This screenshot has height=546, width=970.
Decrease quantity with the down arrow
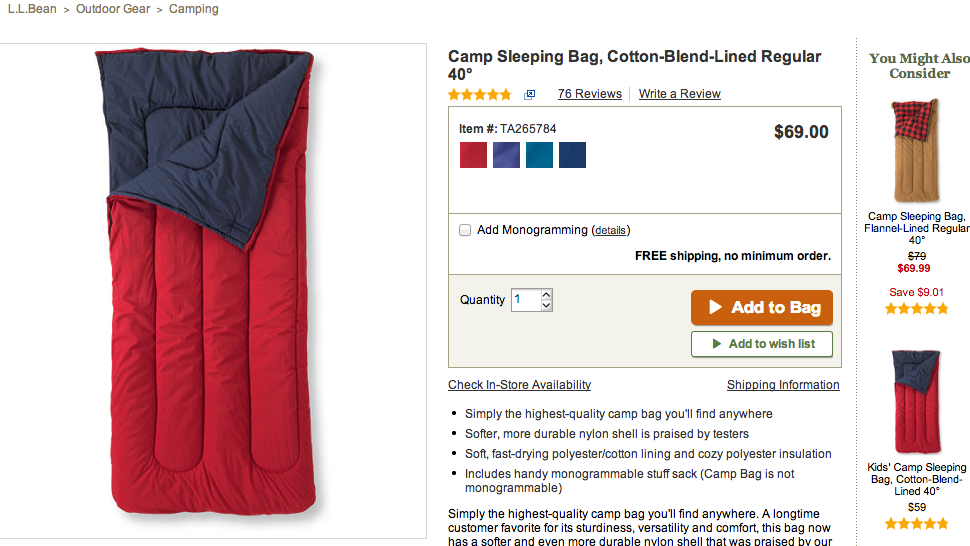point(546,305)
